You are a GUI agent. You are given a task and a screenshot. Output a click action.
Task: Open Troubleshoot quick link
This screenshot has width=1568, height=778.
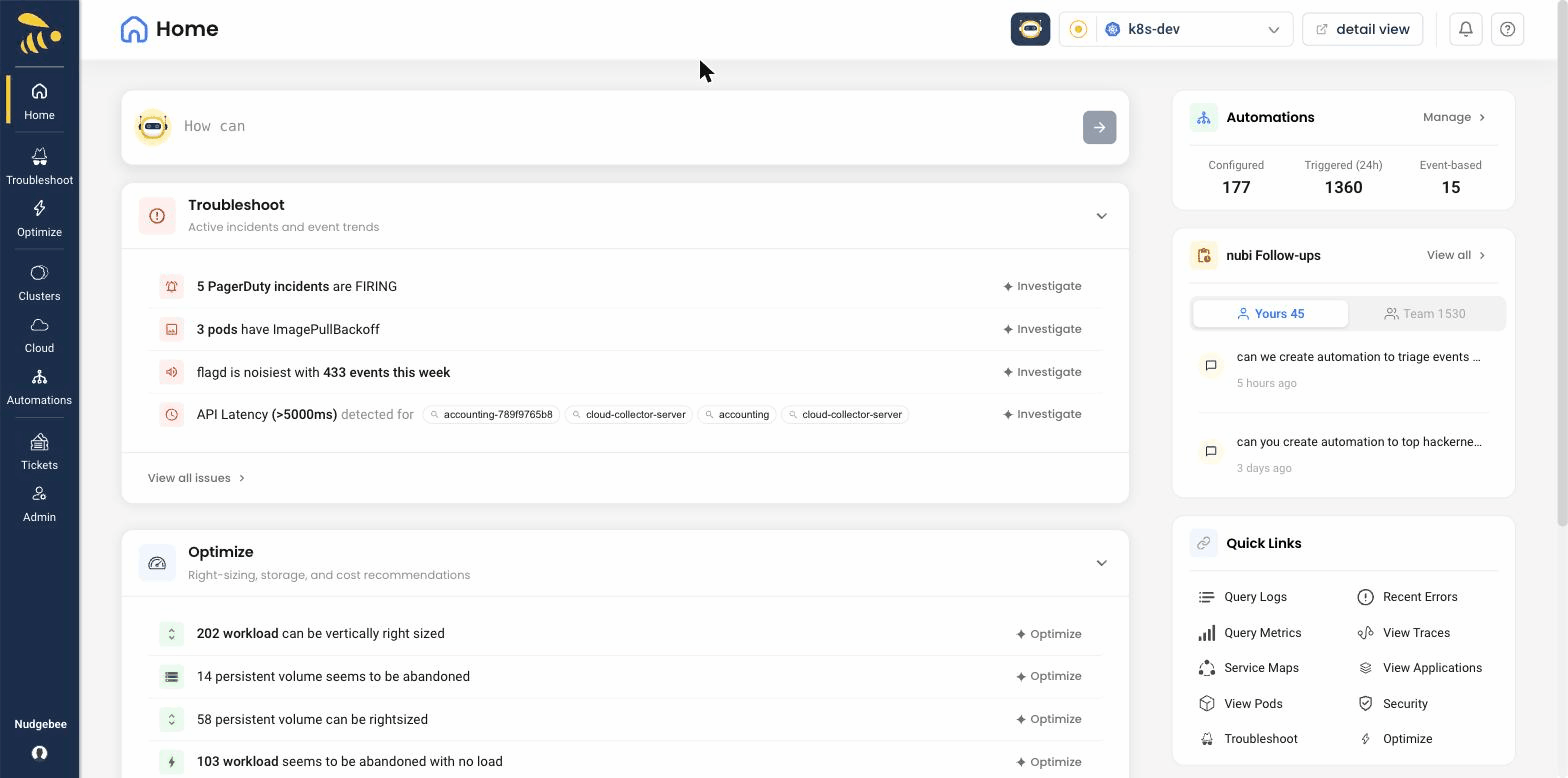1248,739
